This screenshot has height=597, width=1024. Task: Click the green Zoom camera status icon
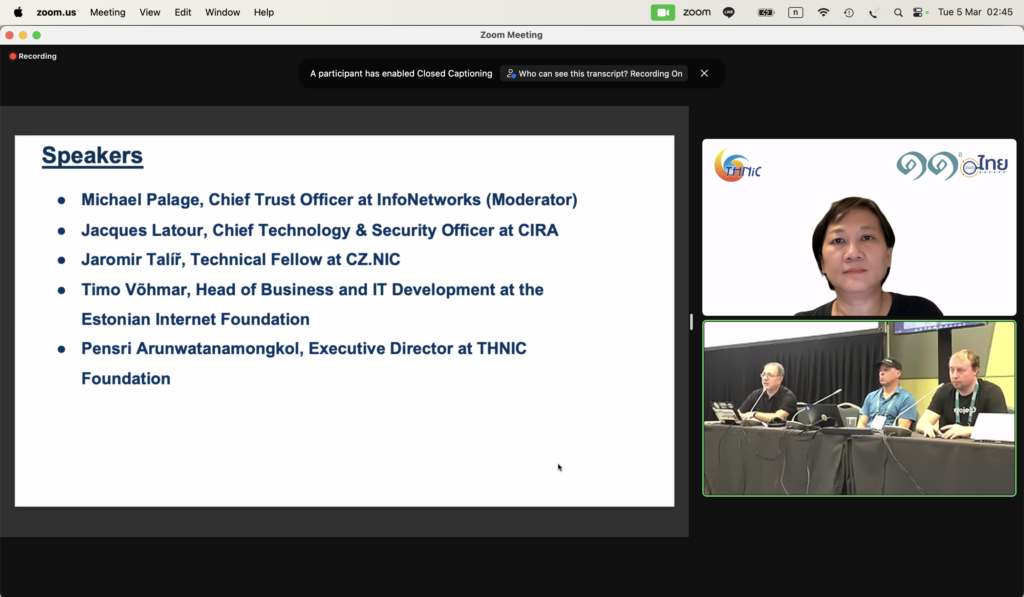663,12
